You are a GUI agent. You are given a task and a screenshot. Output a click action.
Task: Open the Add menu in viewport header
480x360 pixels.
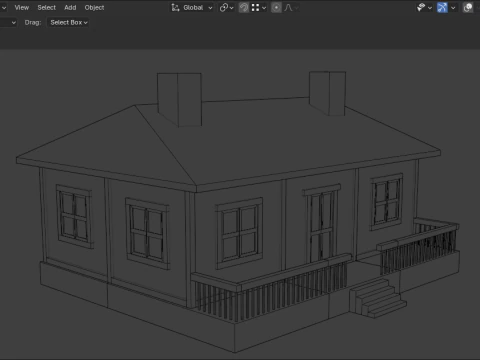(x=70, y=7)
